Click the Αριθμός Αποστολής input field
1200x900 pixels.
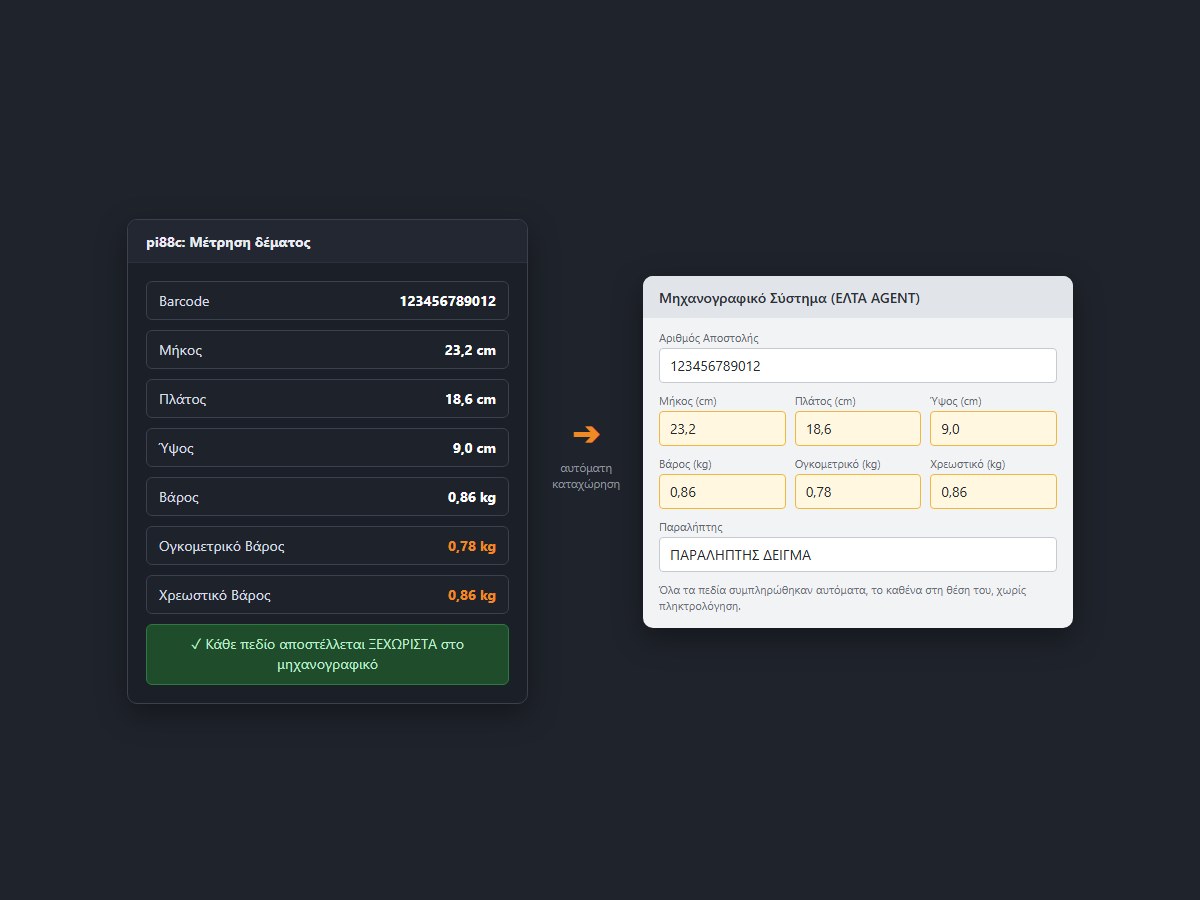pos(858,366)
